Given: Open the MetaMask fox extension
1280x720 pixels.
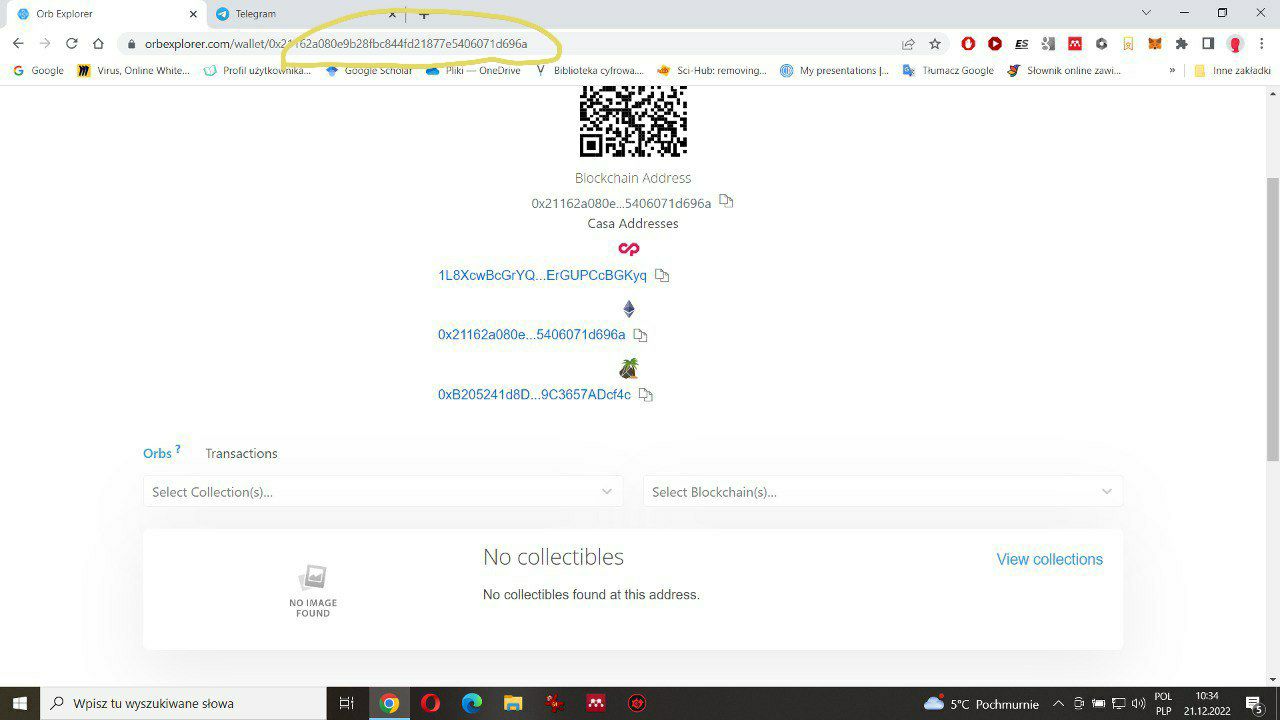Looking at the screenshot, I should click(x=1155, y=44).
